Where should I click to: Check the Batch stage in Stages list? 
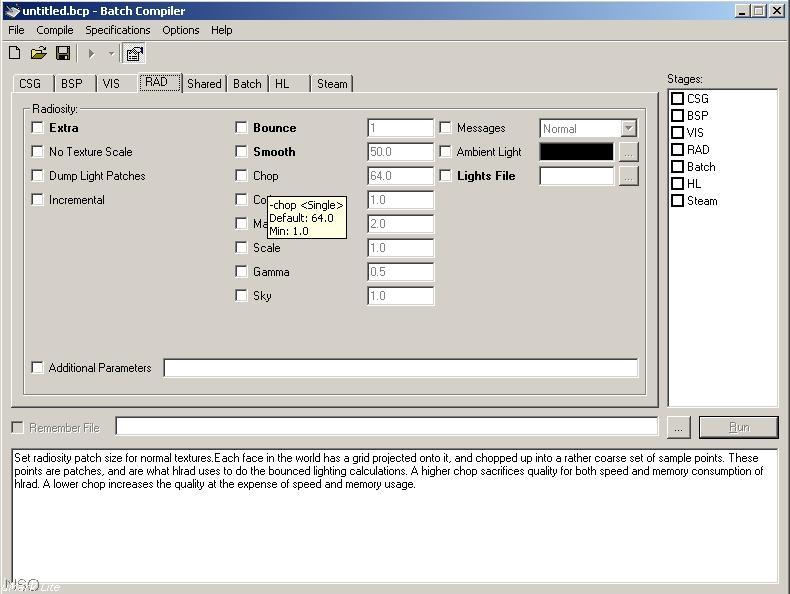[x=678, y=167]
